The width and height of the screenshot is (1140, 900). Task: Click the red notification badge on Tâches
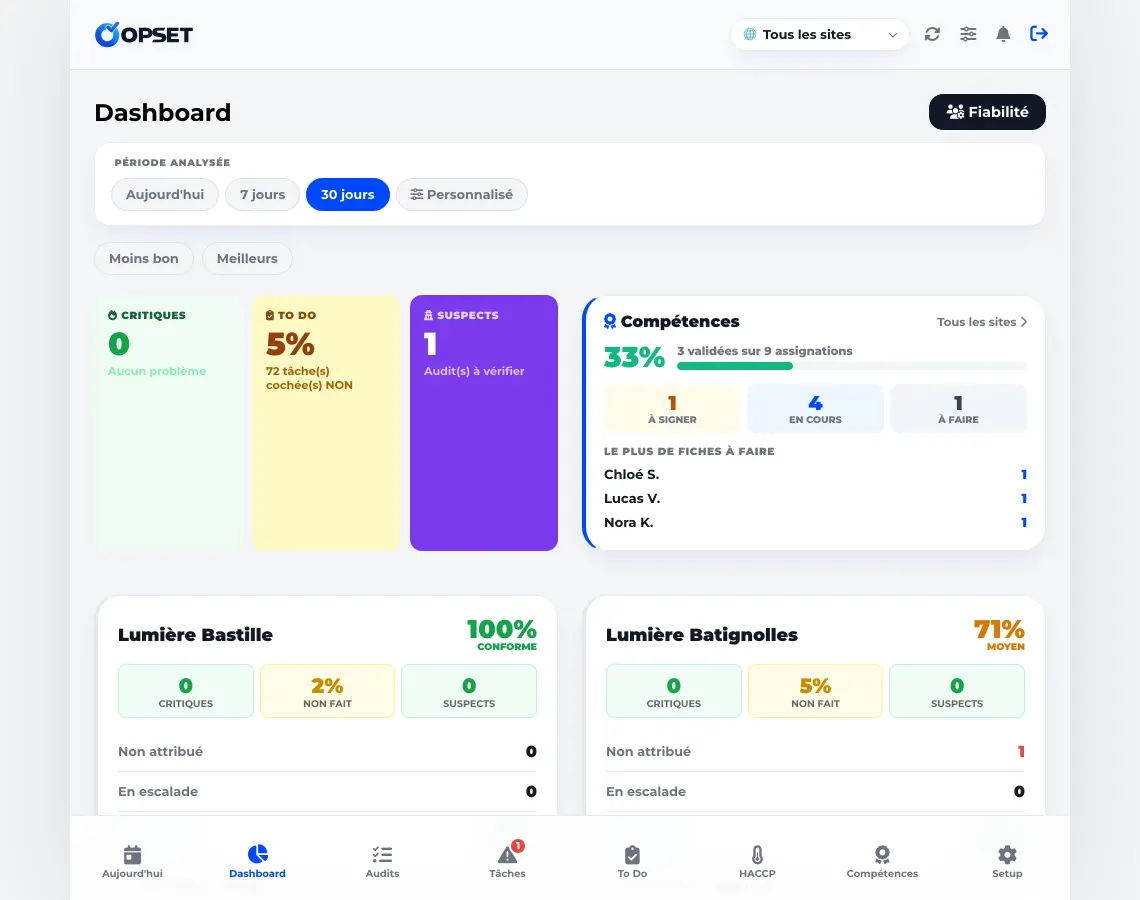(518, 845)
